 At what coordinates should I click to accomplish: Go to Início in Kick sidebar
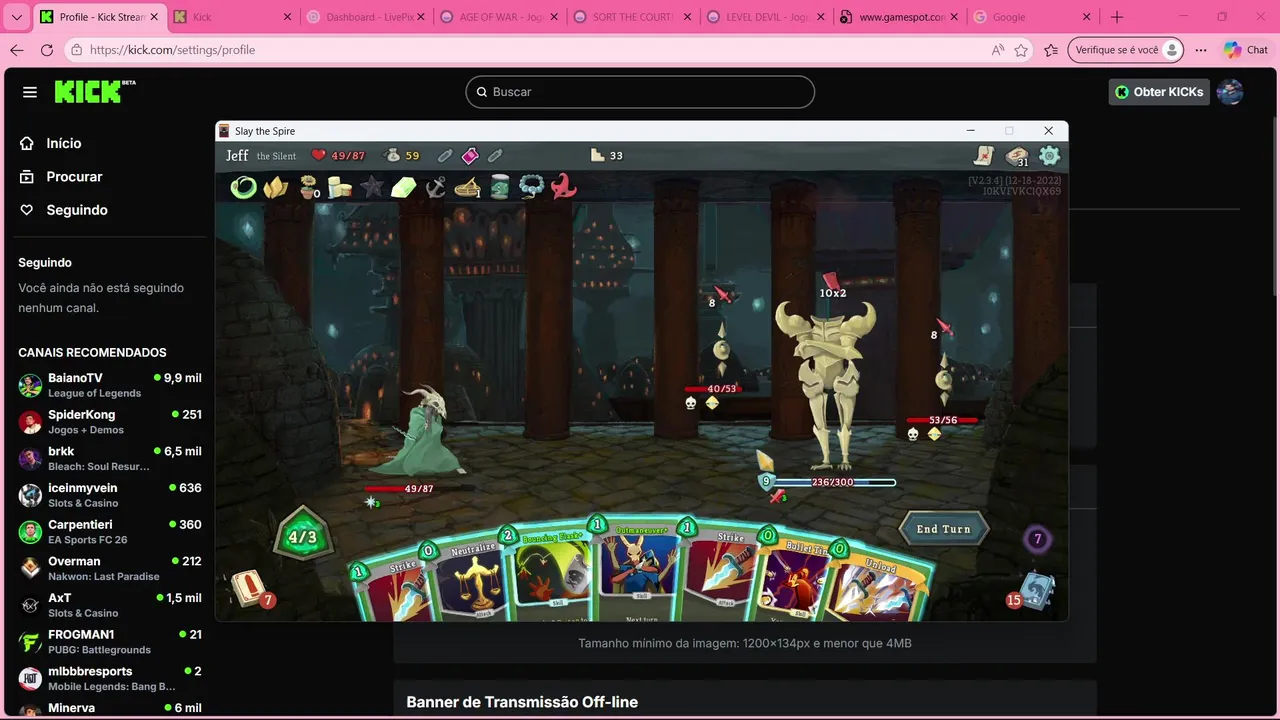coord(50,143)
